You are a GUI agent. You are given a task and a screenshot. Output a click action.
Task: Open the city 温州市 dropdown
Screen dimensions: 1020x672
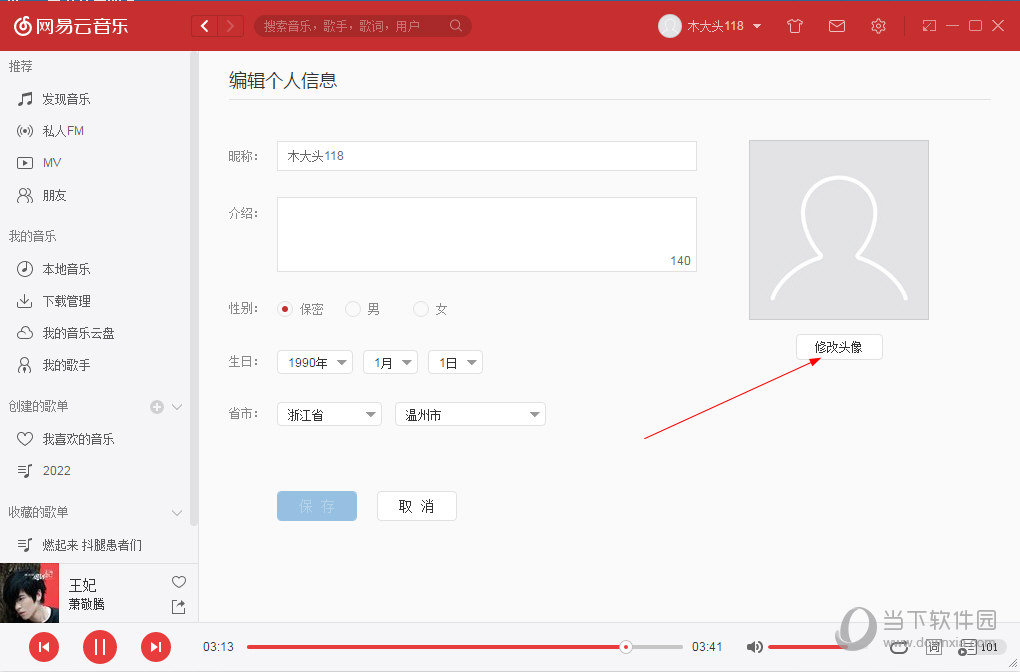pyautogui.click(x=470, y=413)
